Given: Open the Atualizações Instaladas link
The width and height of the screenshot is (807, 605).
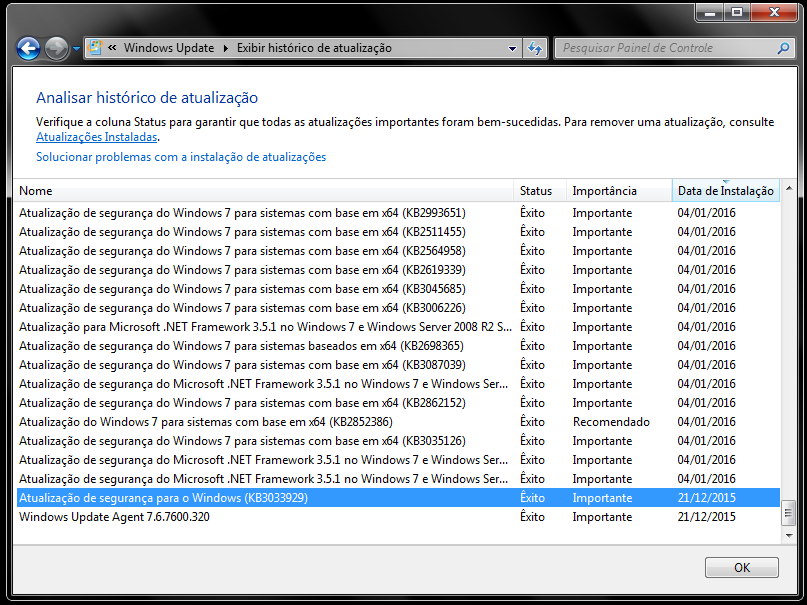Looking at the screenshot, I should pyautogui.click(x=97, y=137).
